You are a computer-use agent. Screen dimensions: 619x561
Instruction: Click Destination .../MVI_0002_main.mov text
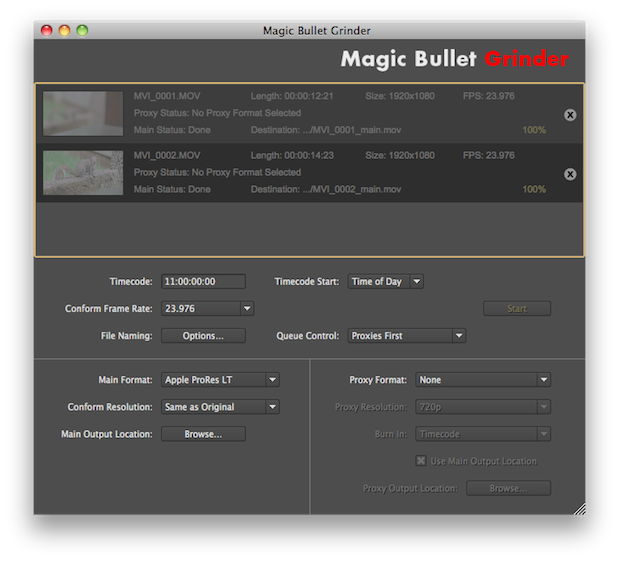pos(326,189)
